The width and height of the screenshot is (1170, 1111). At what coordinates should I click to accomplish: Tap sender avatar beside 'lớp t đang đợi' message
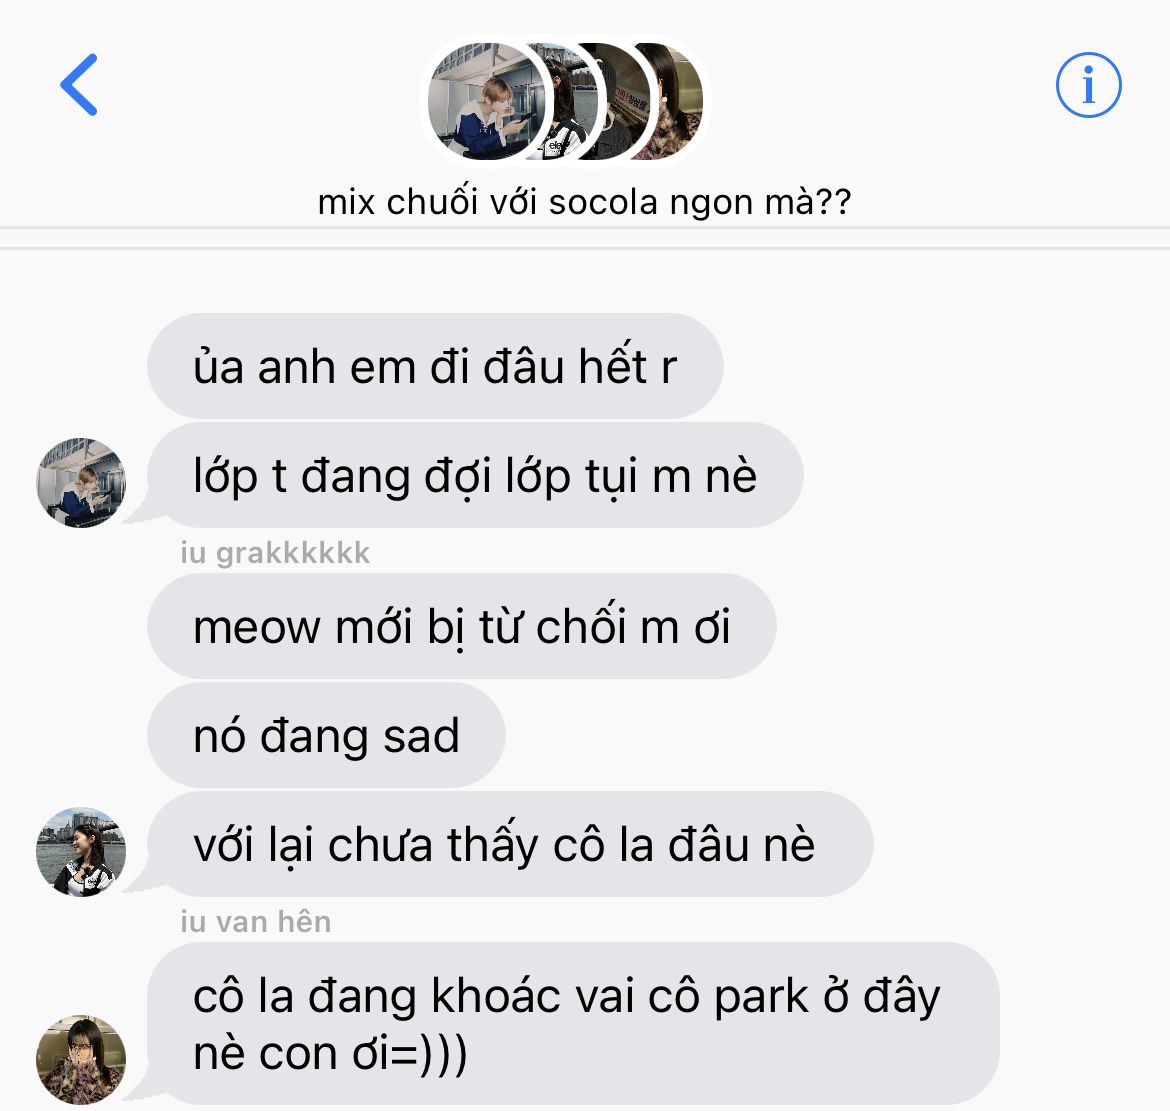pos(81,482)
